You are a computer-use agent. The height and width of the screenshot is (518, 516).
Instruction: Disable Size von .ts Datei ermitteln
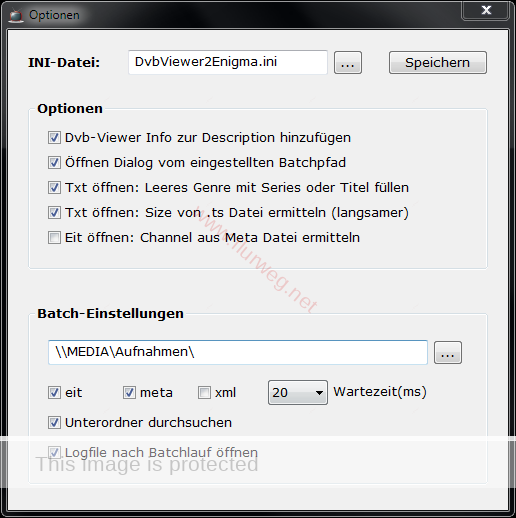tap(54, 212)
